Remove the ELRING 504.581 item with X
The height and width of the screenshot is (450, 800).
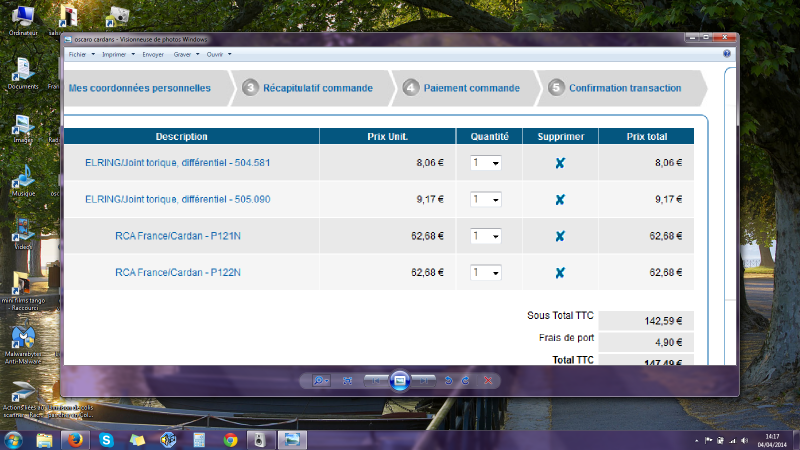point(560,163)
